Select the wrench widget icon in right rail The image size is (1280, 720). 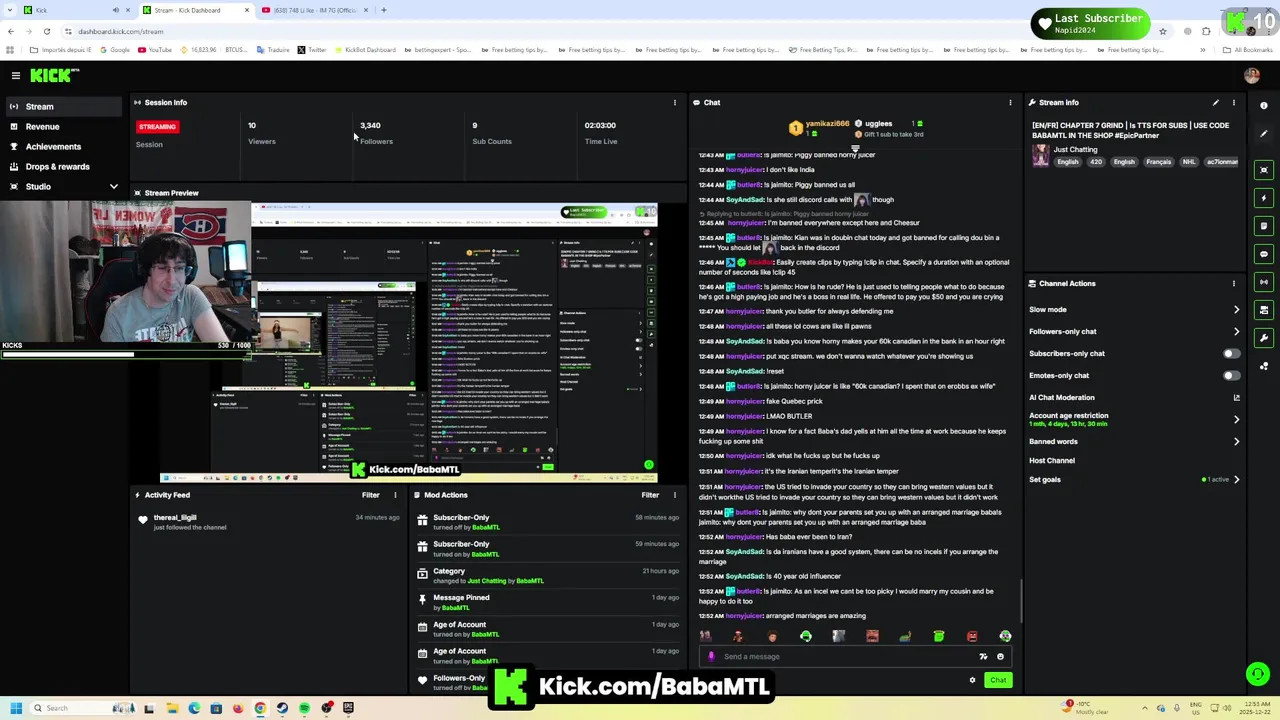(1264, 338)
